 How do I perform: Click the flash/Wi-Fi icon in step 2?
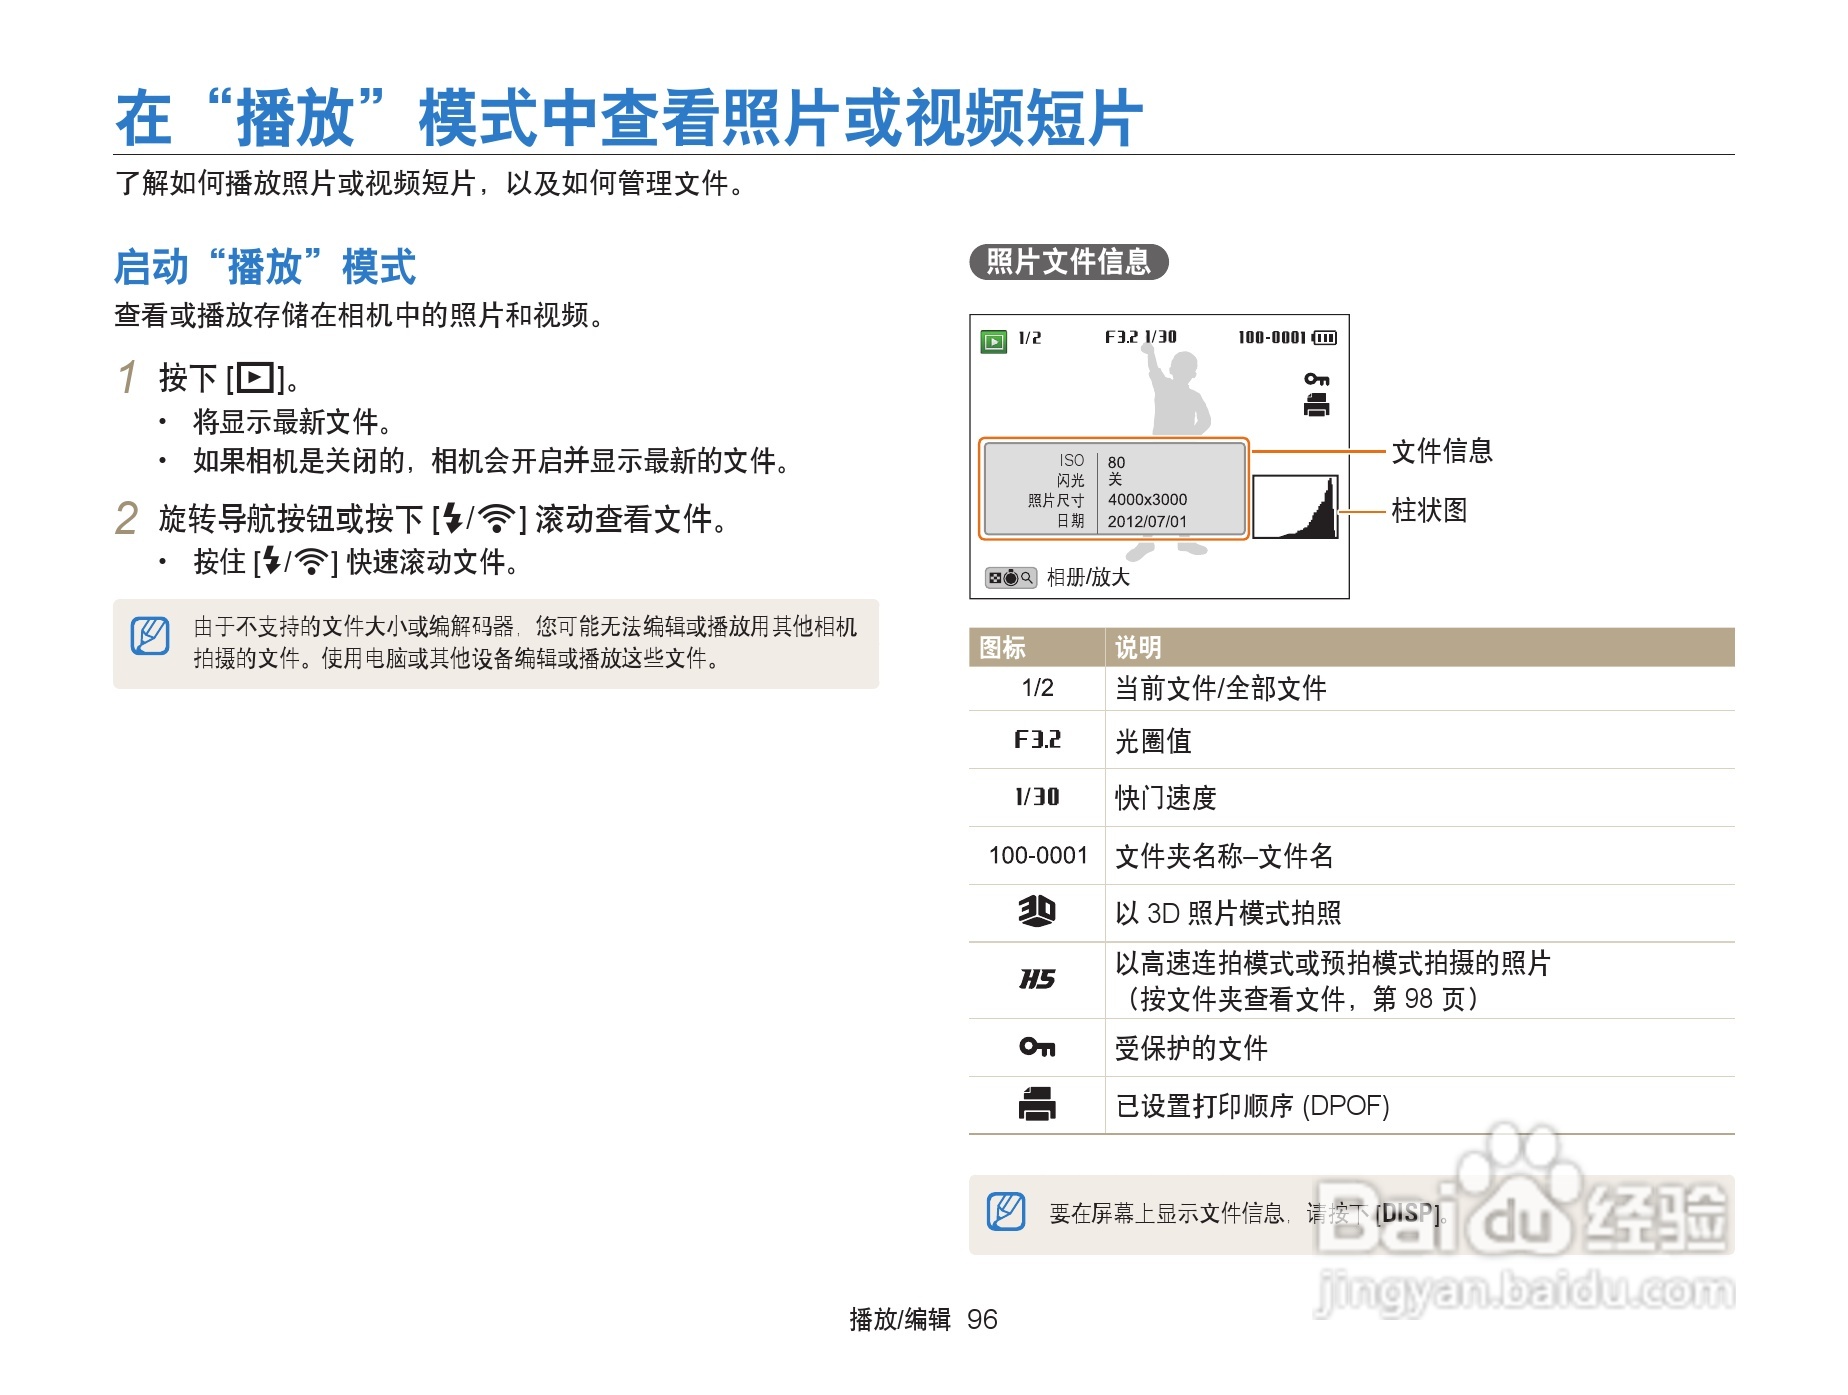click(479, 518)
